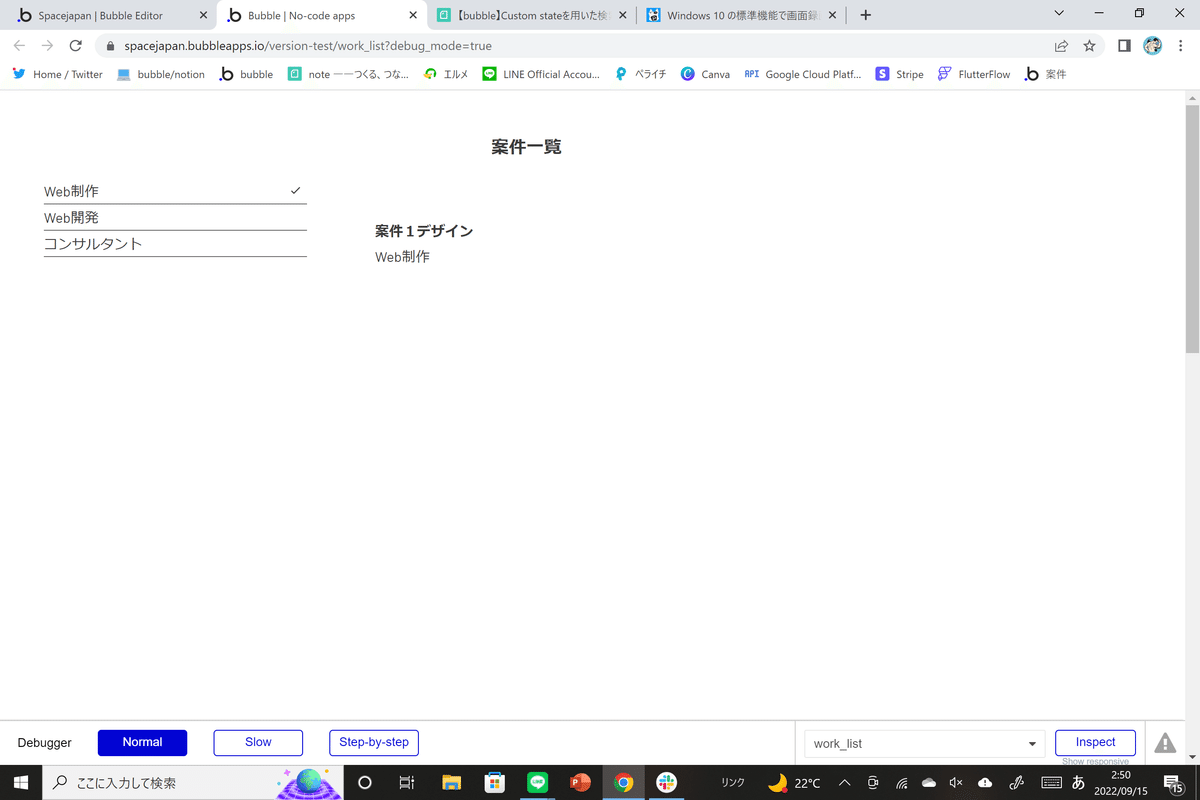Click the checkmark next to Web制作
The width and height of the screenshot is (1200, 800).
click(295, 190)
